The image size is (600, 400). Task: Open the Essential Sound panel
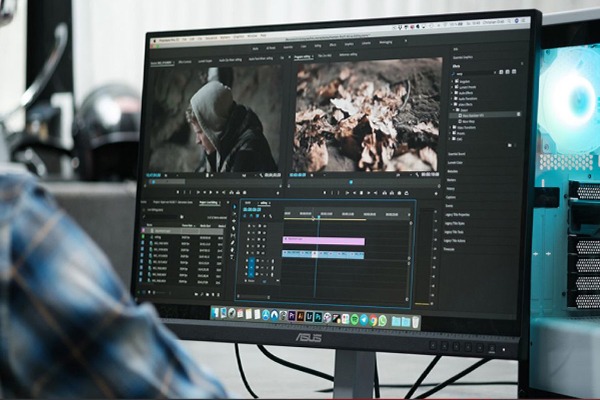(x=457, y=154)
